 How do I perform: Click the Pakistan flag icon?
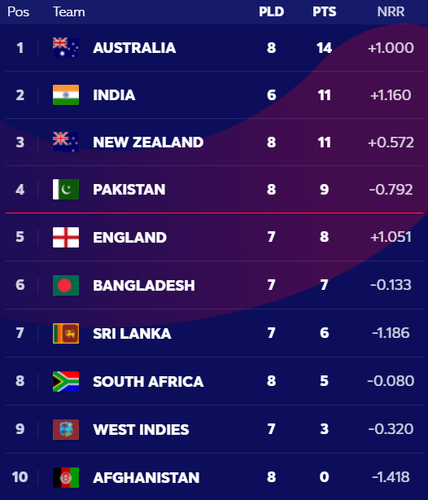[66, 189]
